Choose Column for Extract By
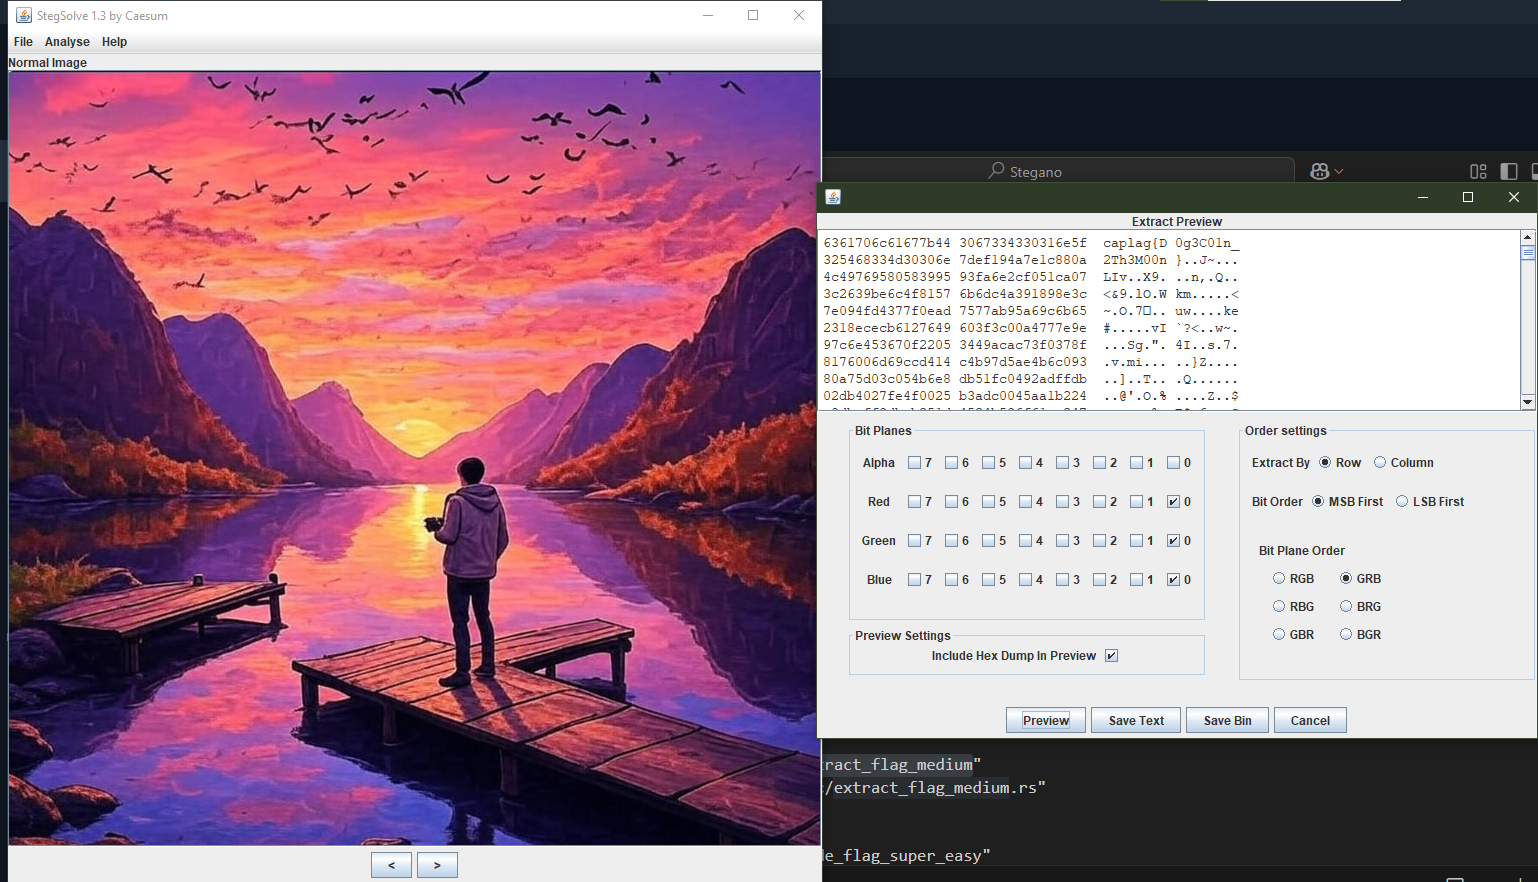Viewport: 1538px width, 882px height. pyautogui.click(x=1380, y=463)
